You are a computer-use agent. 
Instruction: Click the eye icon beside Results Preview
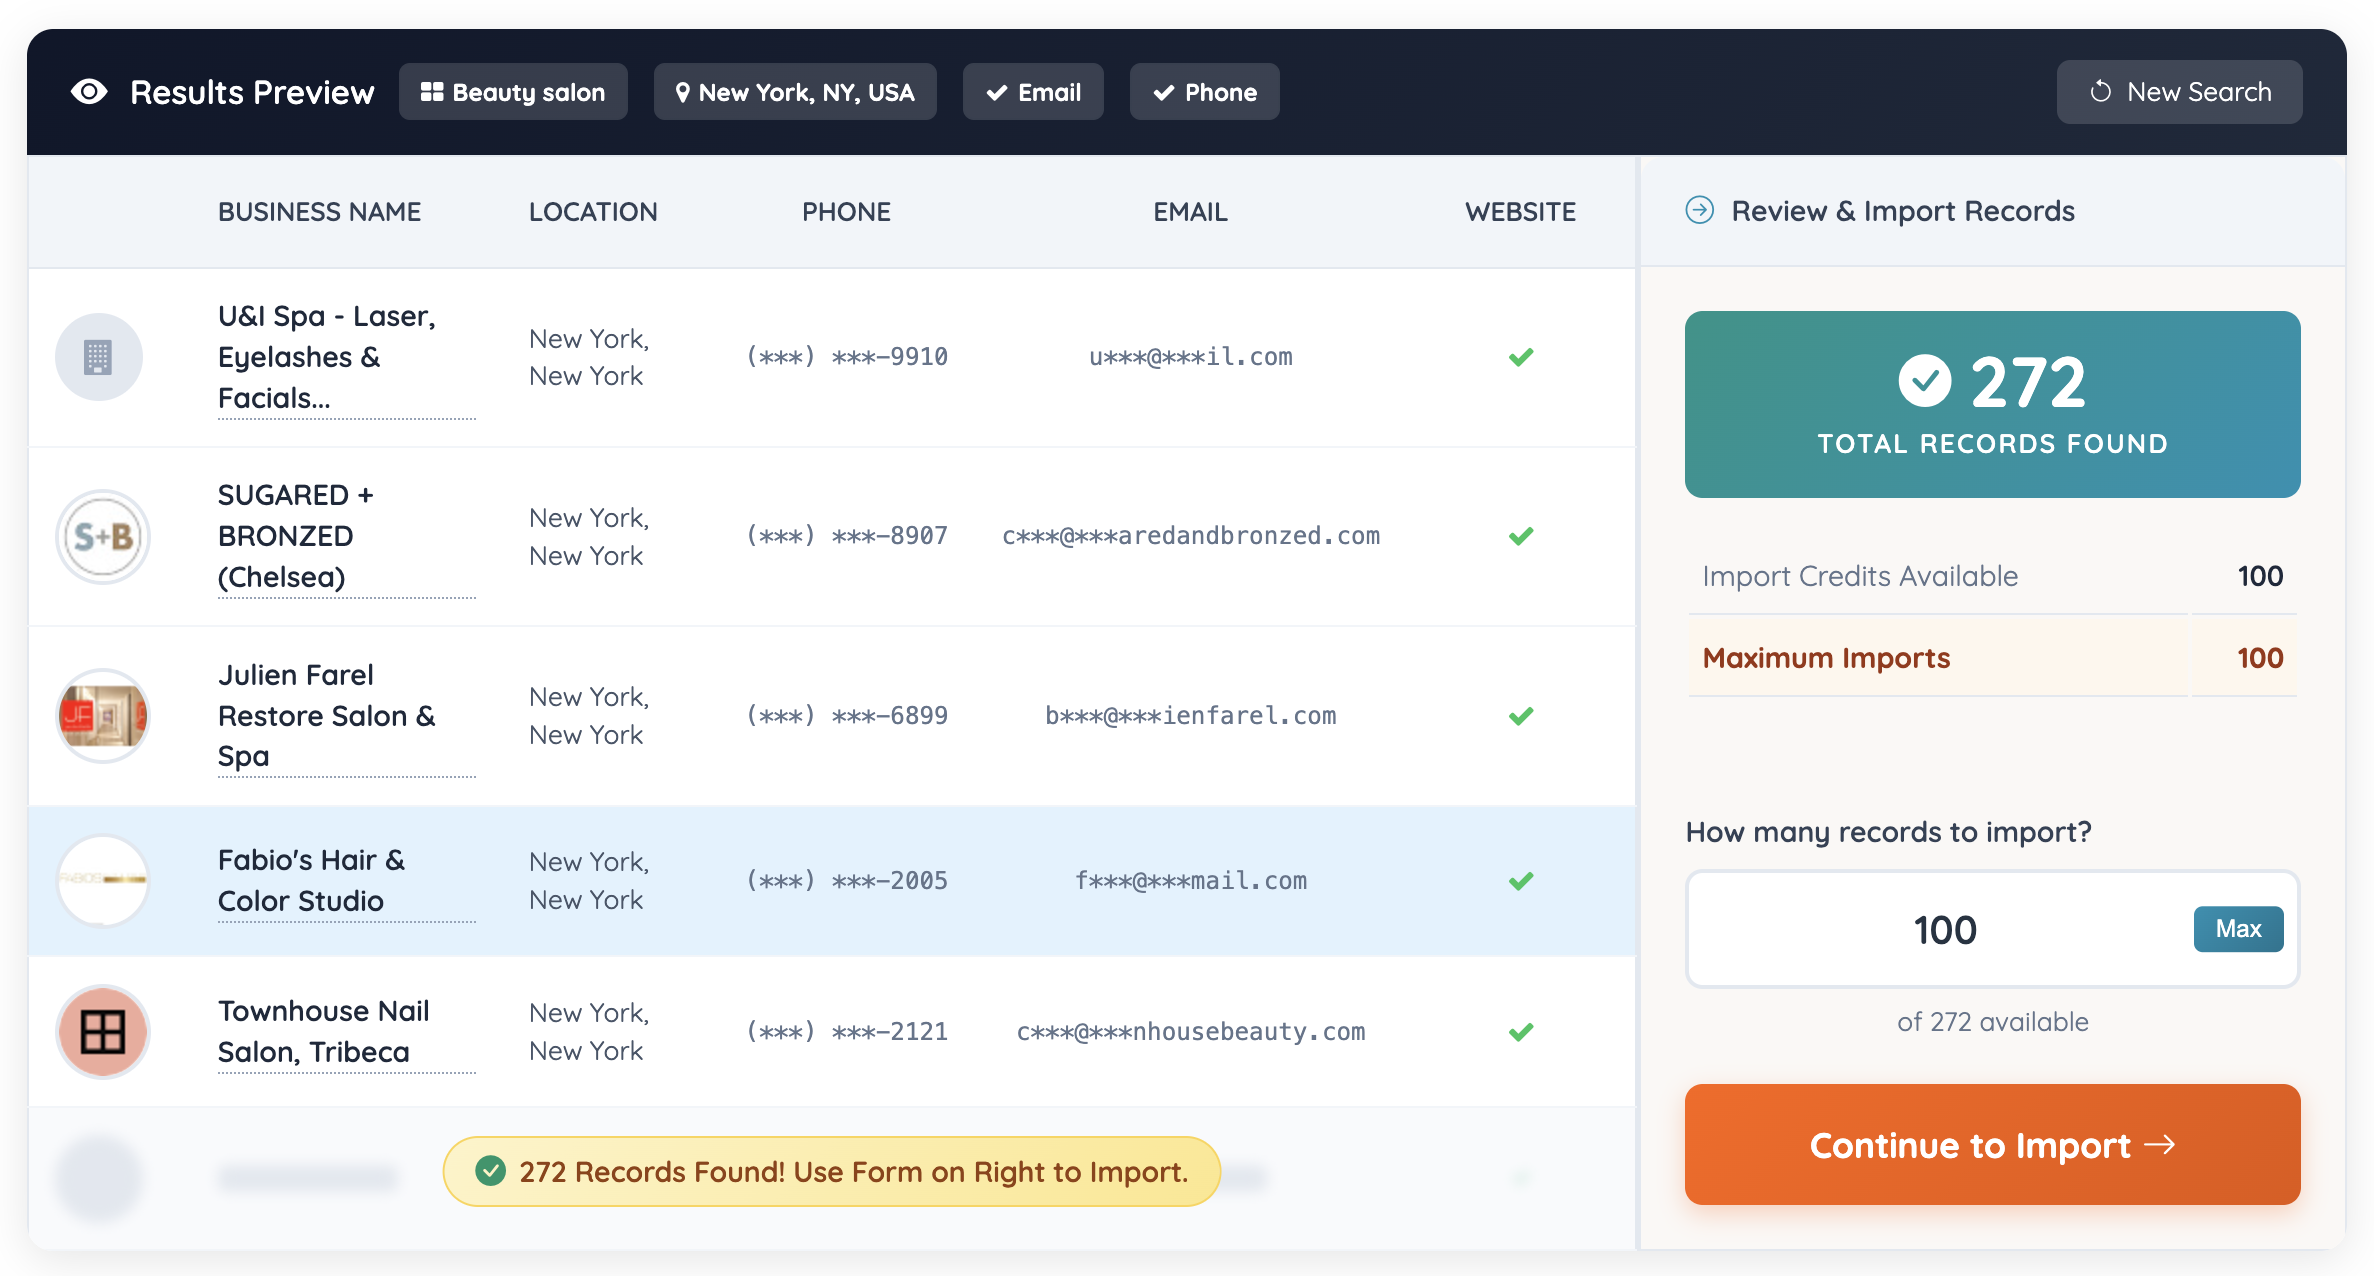[x=89, y=92]
